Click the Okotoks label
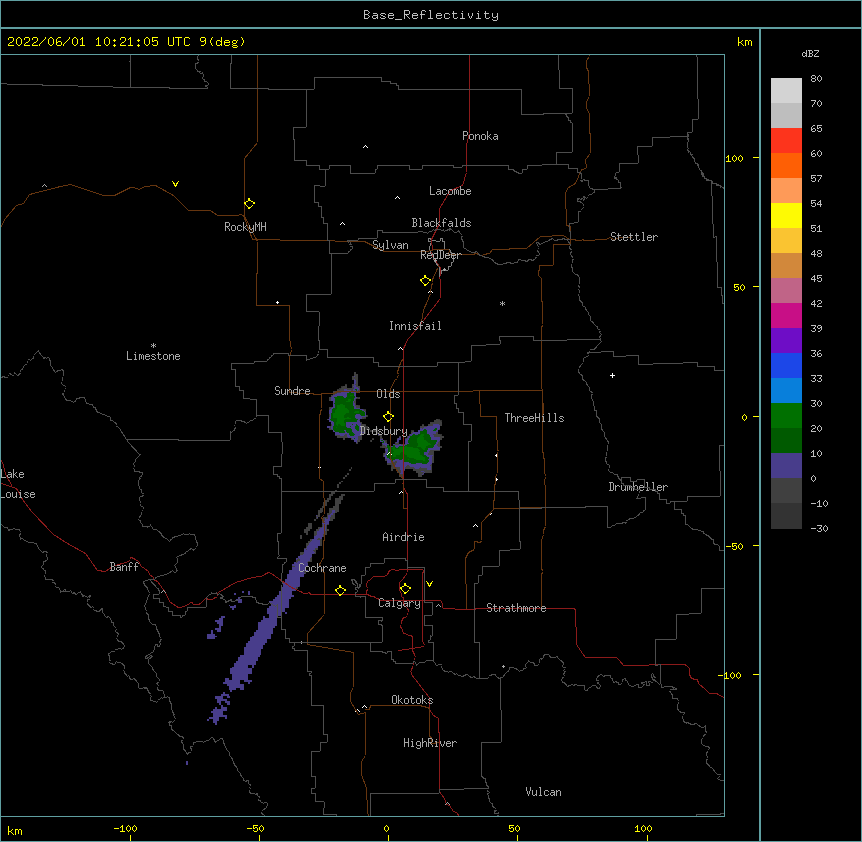 pos(412,700)
